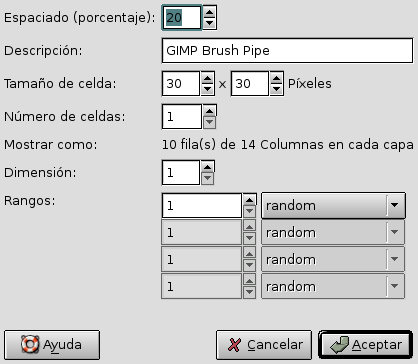
Task: Confirm with the Aceptar button
Action: (x=365, y=345)
